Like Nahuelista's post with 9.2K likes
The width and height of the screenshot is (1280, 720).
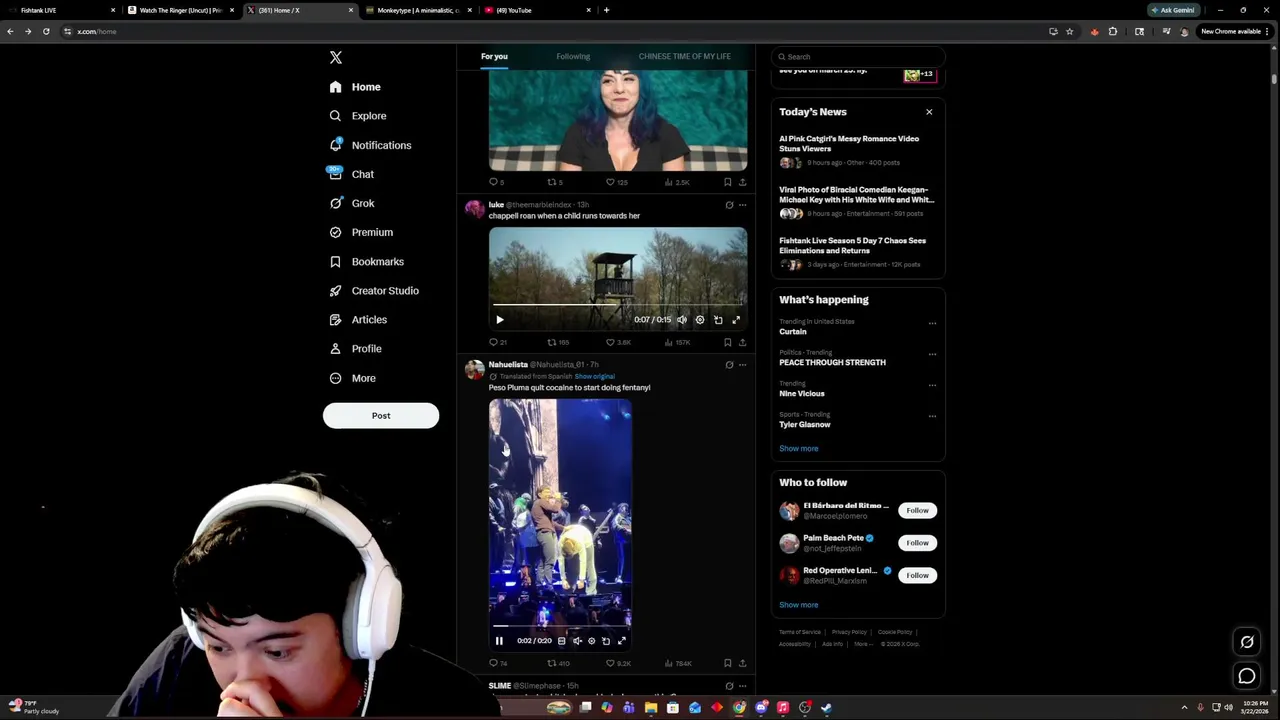click(618, 663)
